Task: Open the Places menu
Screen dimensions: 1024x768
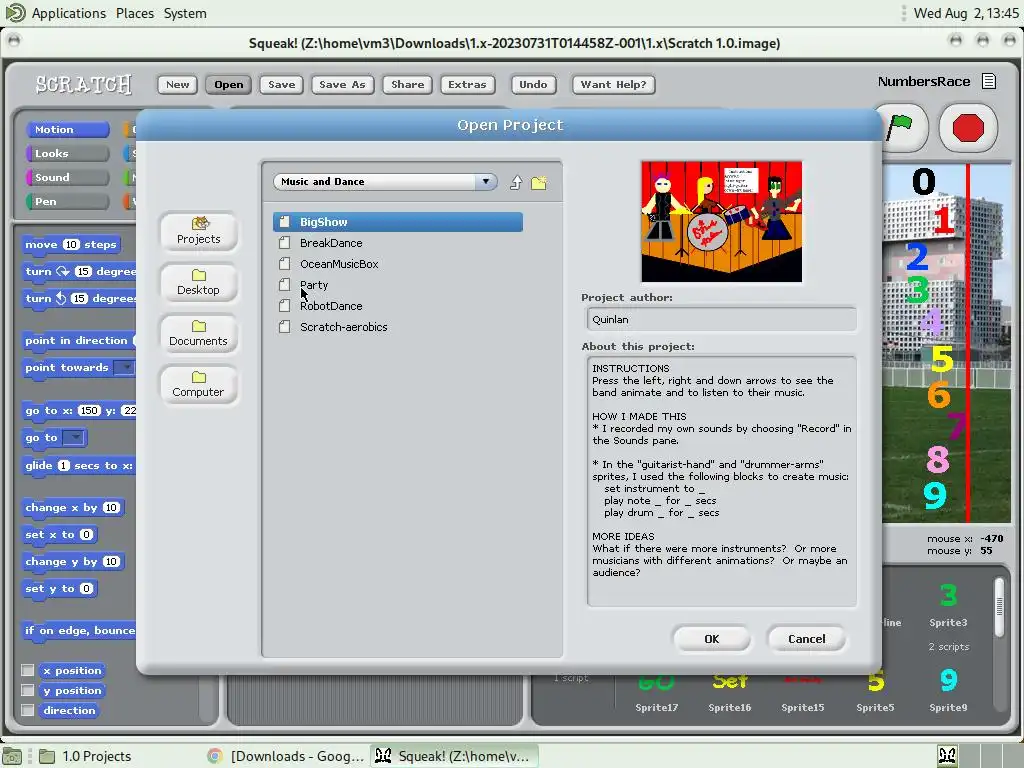Action: (135, 13)
